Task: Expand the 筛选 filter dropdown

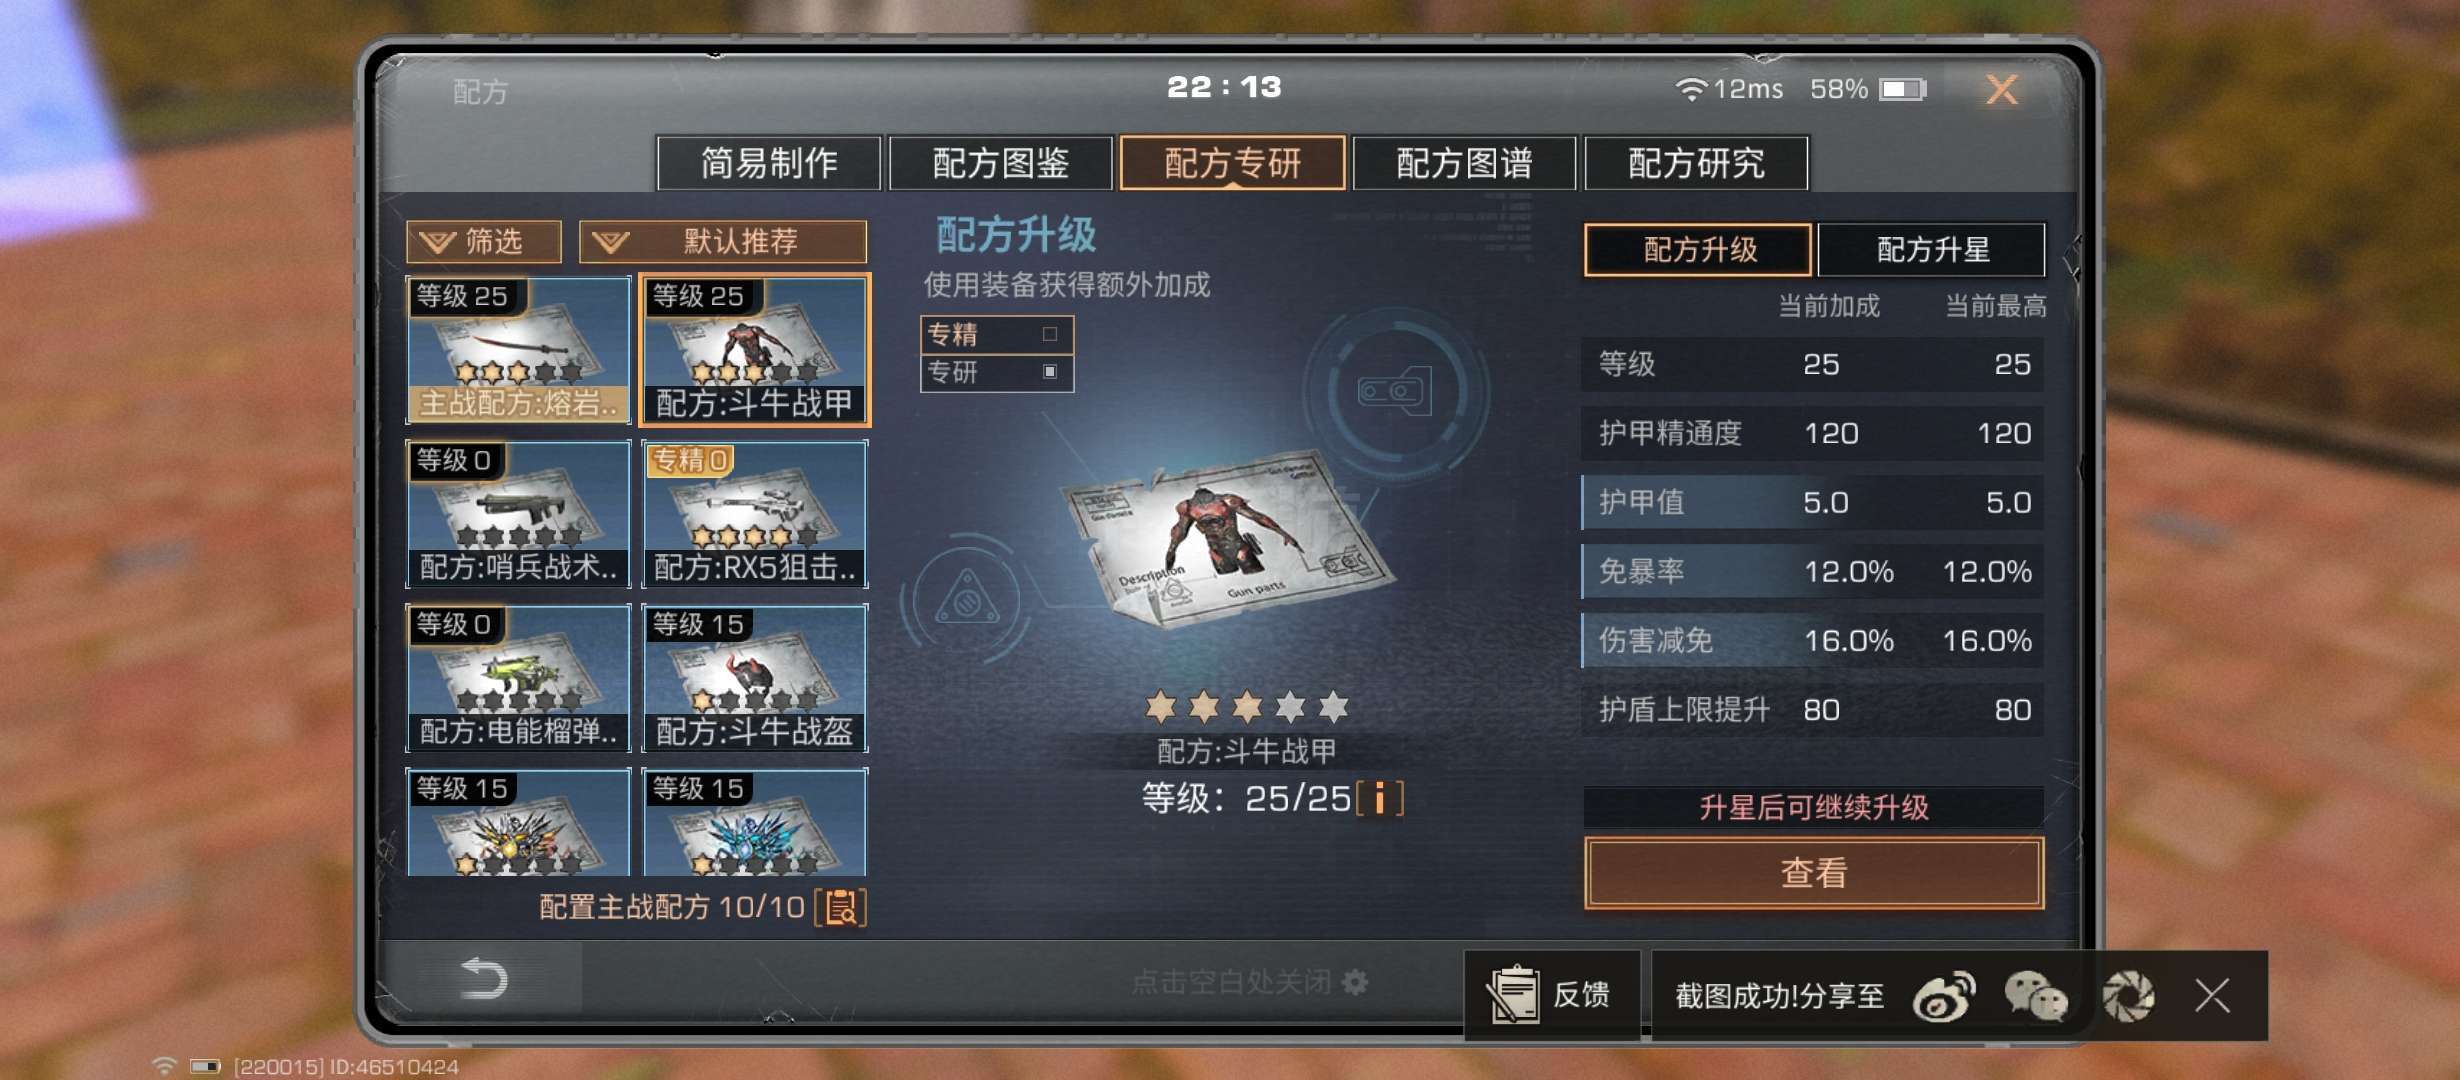Action: 484,241
